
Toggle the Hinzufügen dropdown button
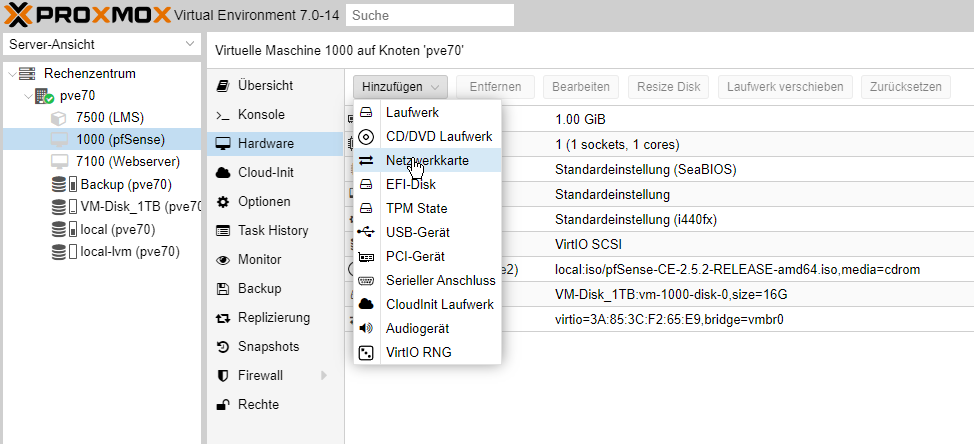400,87
